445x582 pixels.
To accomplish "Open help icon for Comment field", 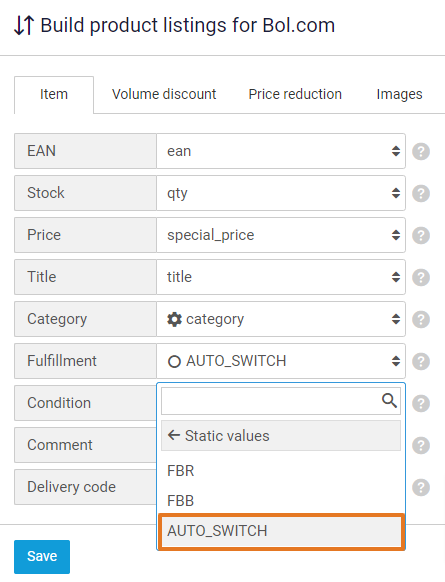I will tap(421, 445).
